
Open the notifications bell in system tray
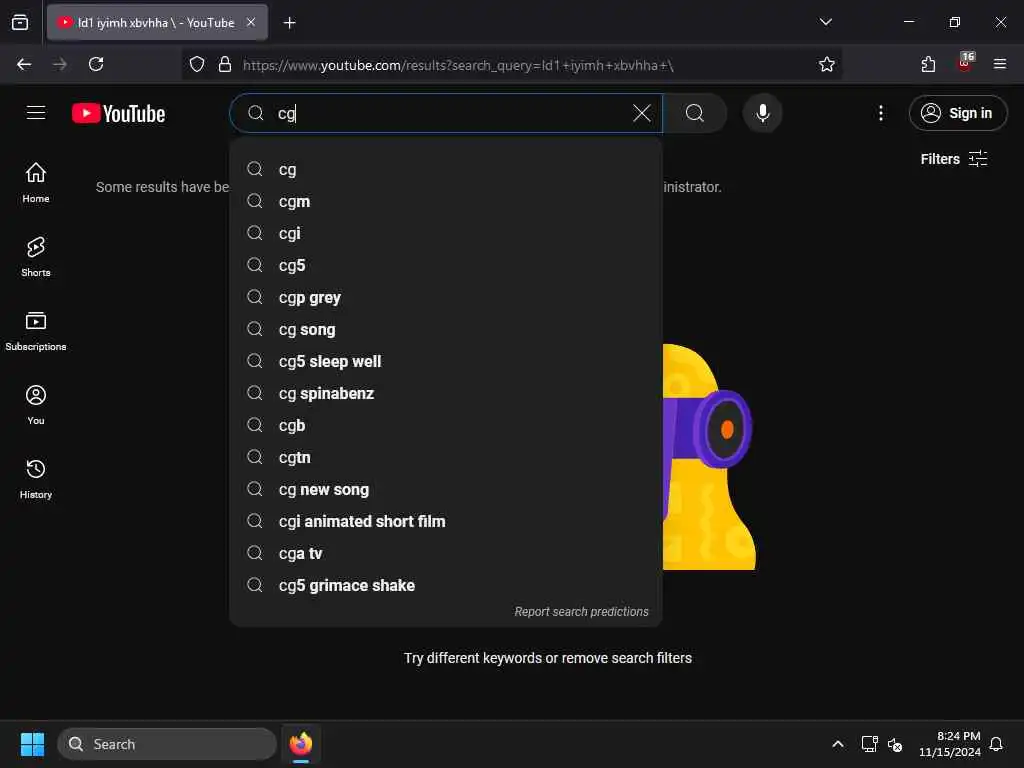996,744
